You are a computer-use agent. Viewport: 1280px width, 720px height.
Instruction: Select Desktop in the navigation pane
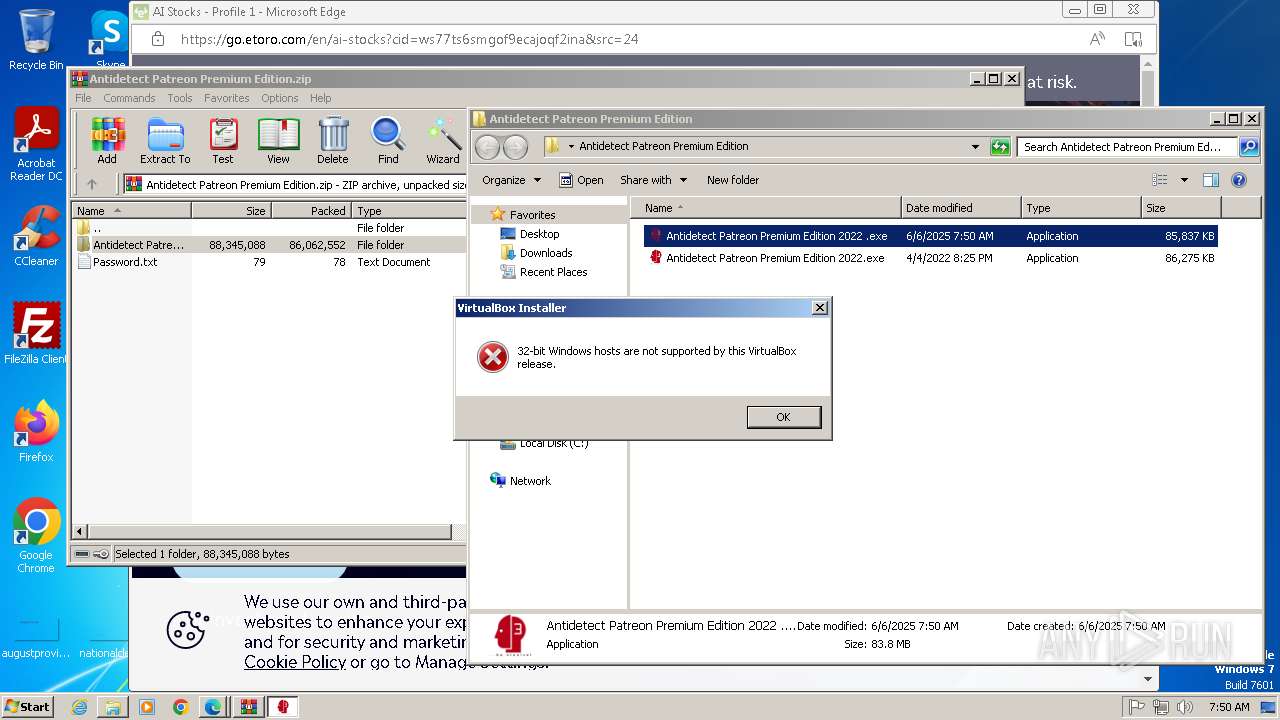(x=539, y=234)
